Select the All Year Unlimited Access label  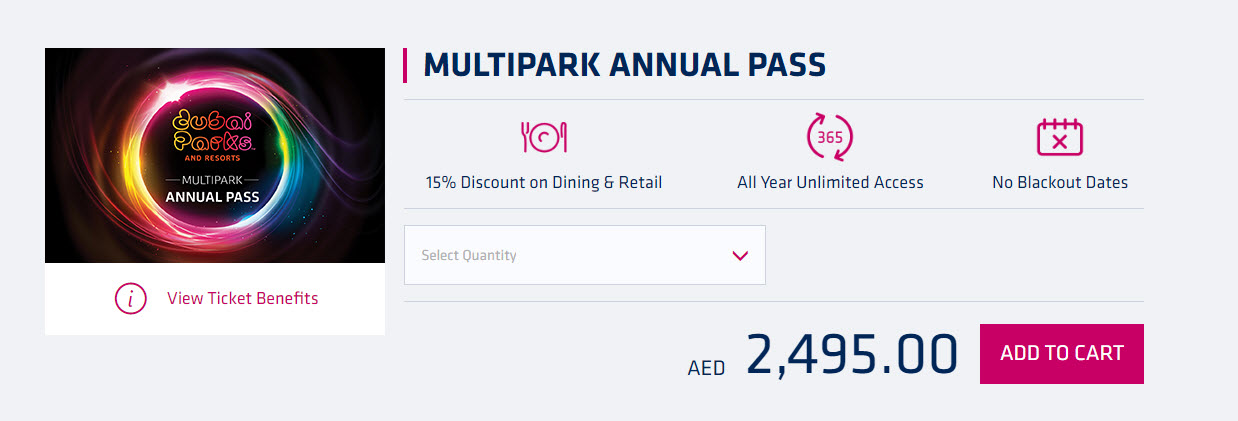pyautogui.click(x=830, y=182)
